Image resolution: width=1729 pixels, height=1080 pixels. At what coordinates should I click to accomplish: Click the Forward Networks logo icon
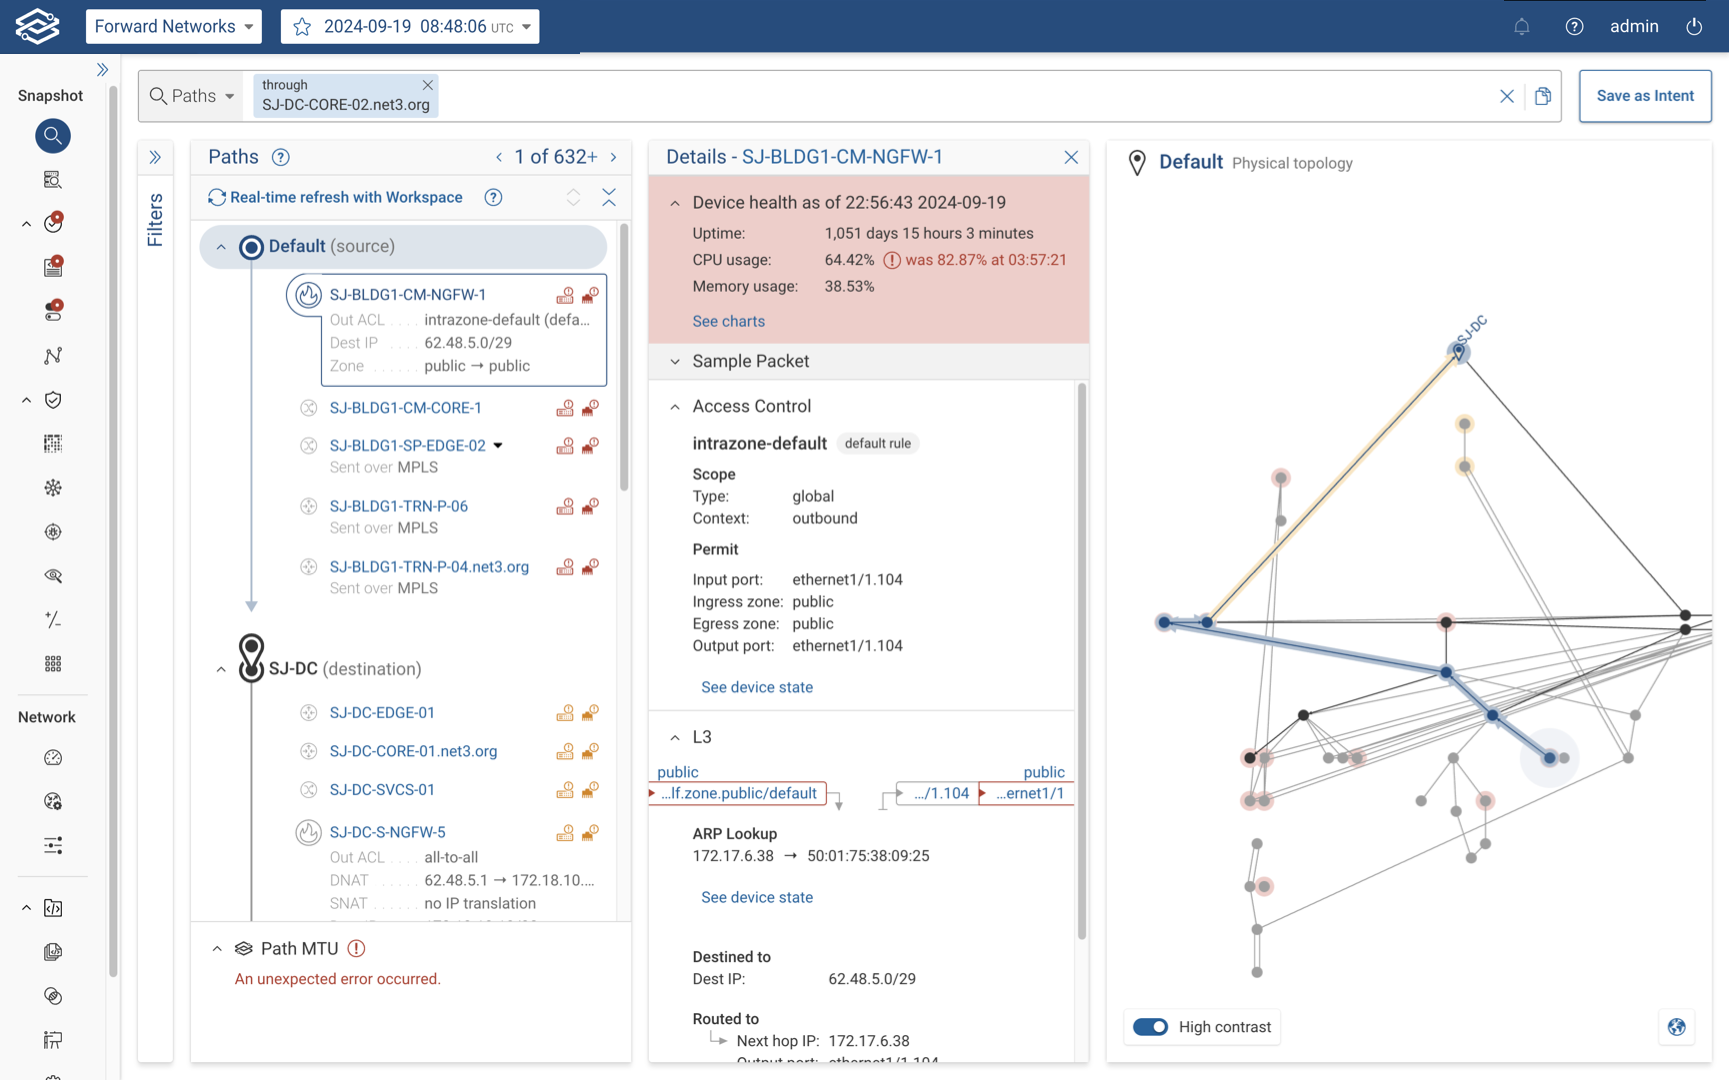35,26
